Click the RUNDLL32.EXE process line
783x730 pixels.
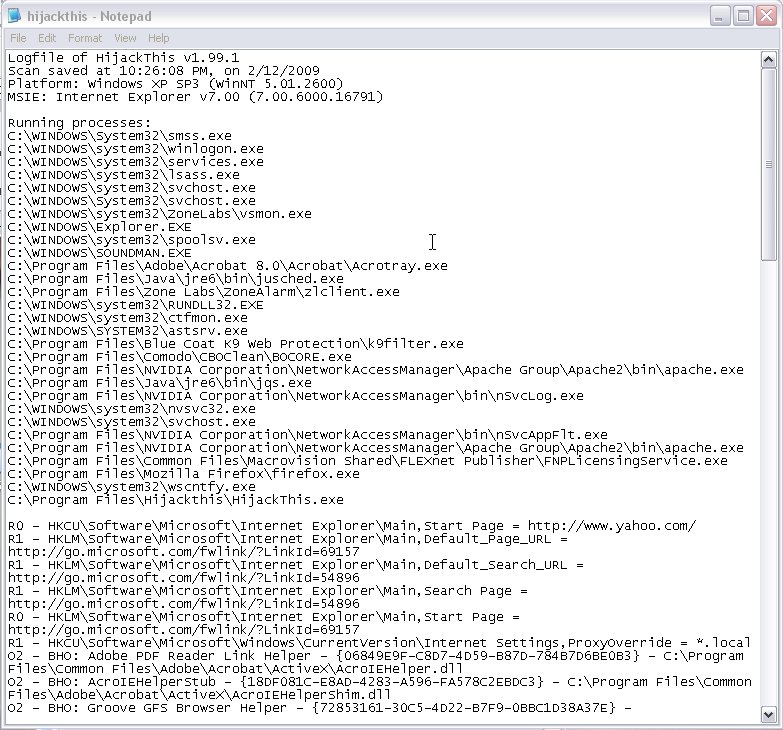tap(136, 305)
